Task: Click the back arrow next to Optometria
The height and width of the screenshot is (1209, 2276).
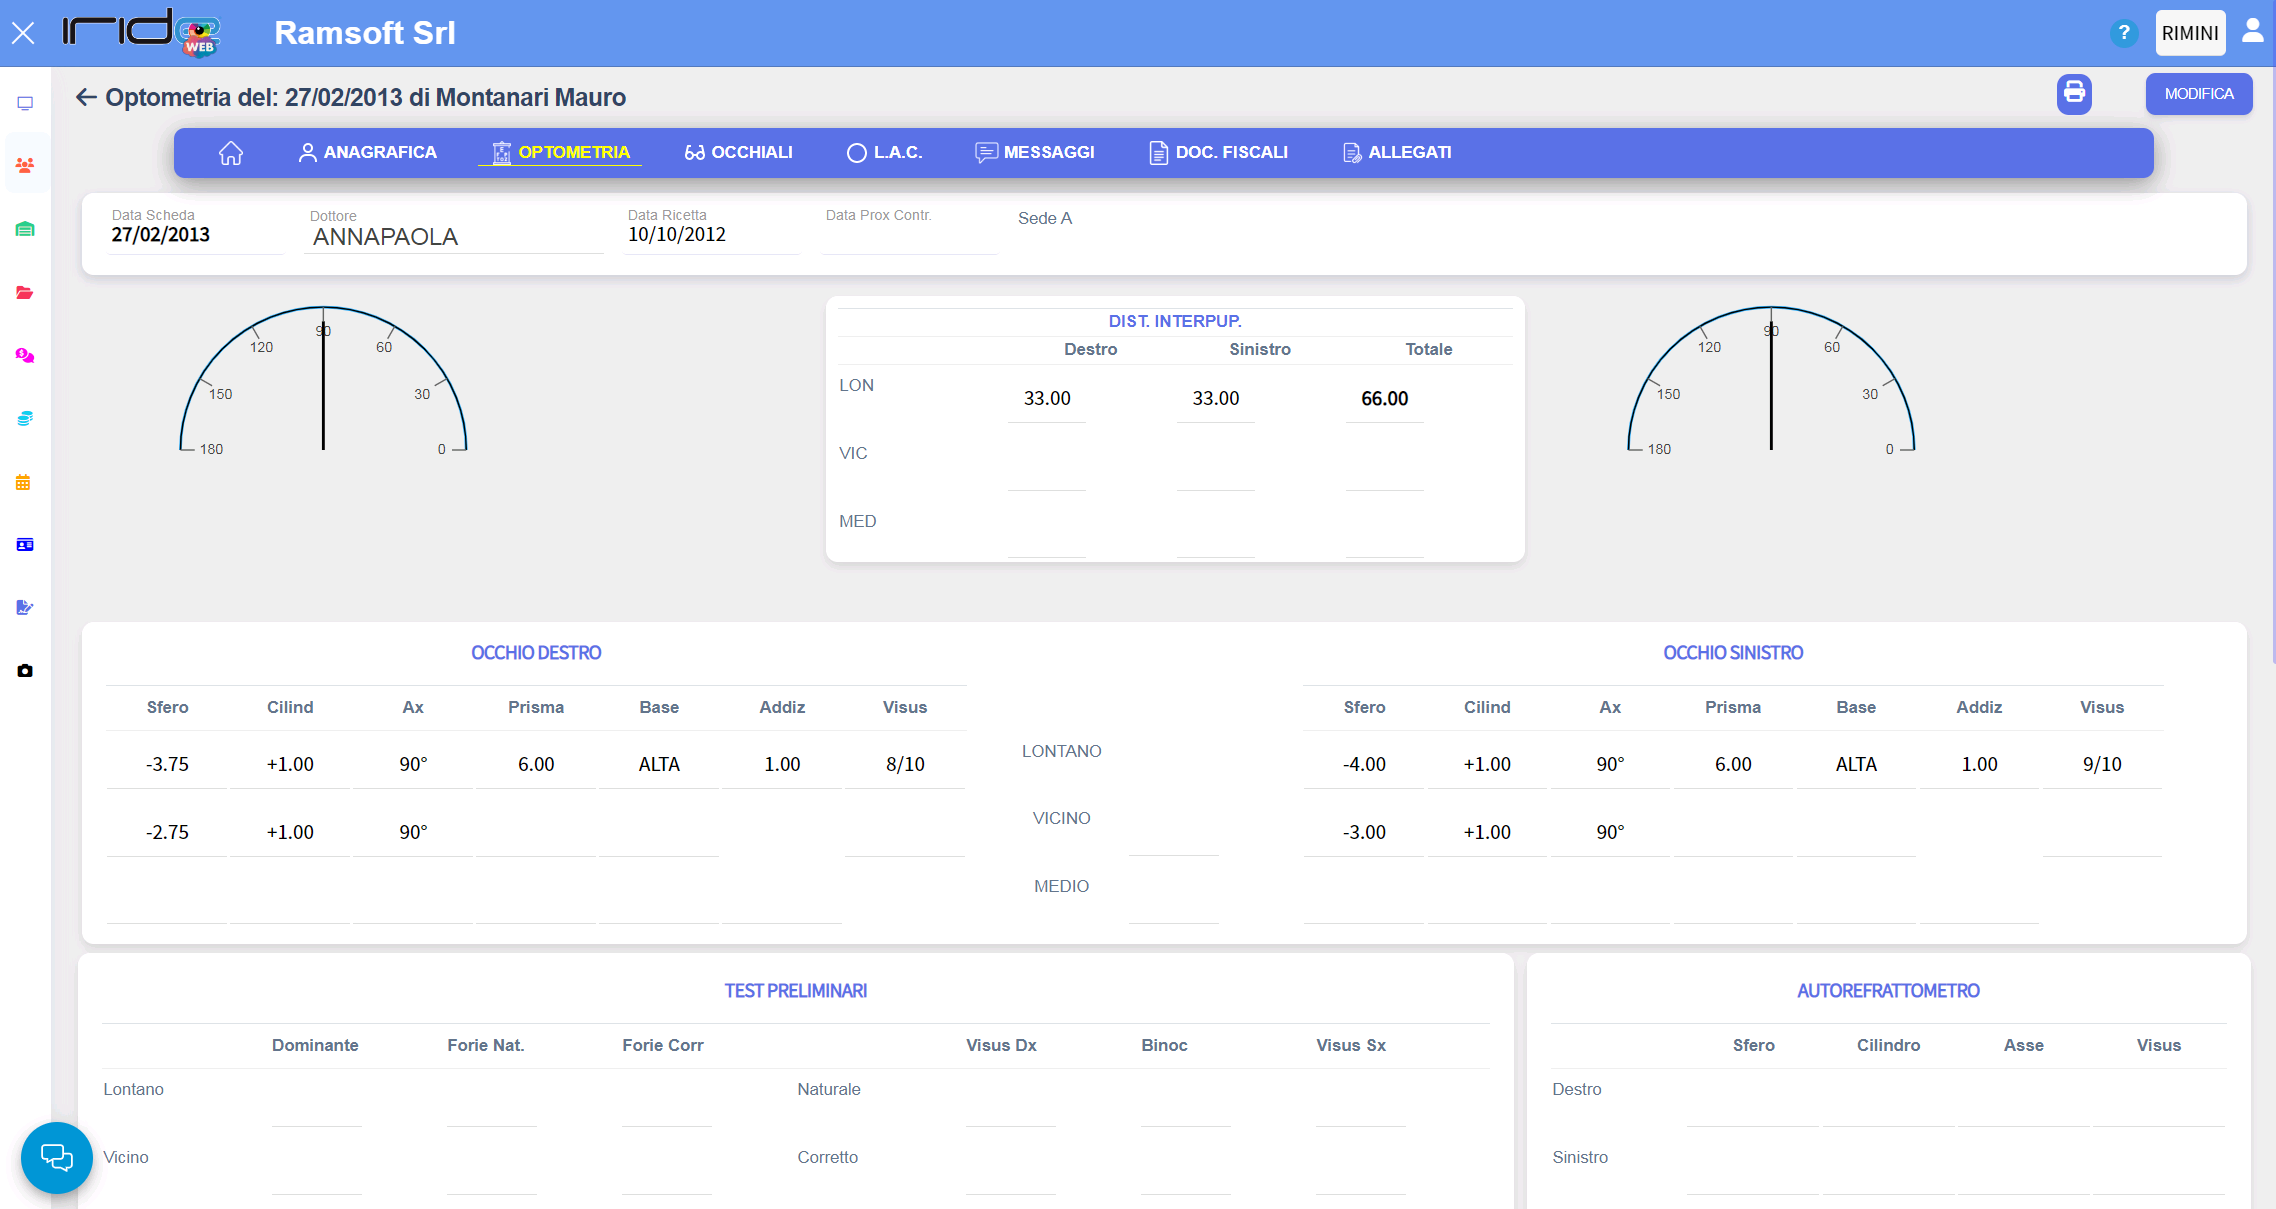Action: [x=86, y=97]
